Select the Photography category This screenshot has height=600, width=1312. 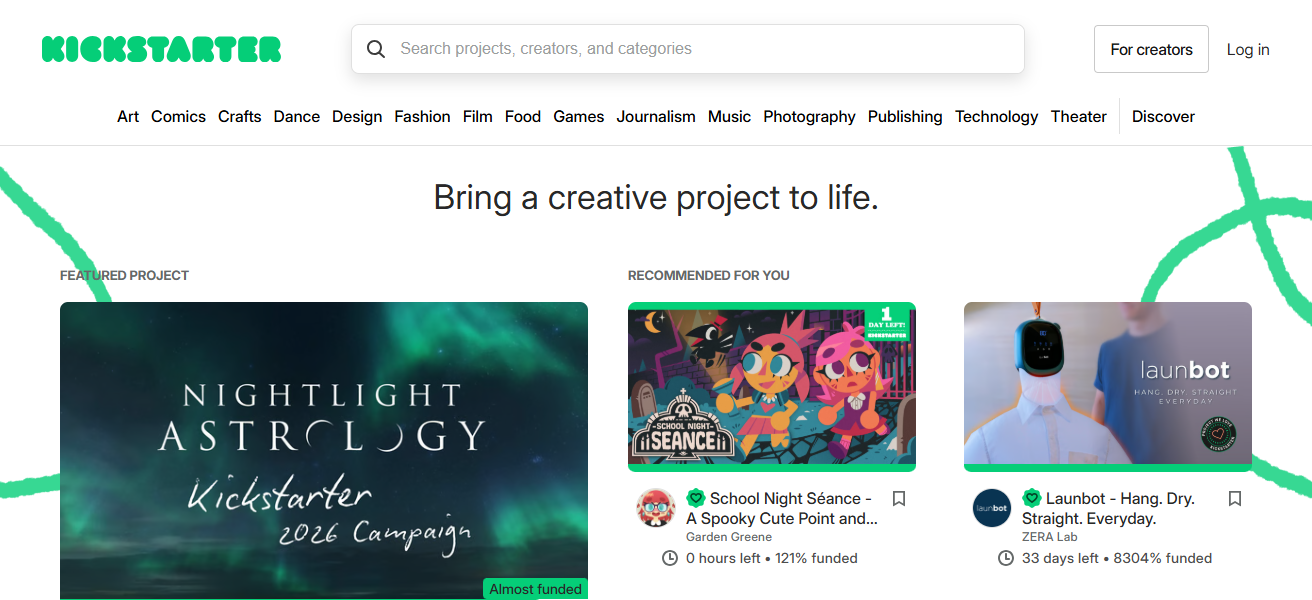coord(809,116)
